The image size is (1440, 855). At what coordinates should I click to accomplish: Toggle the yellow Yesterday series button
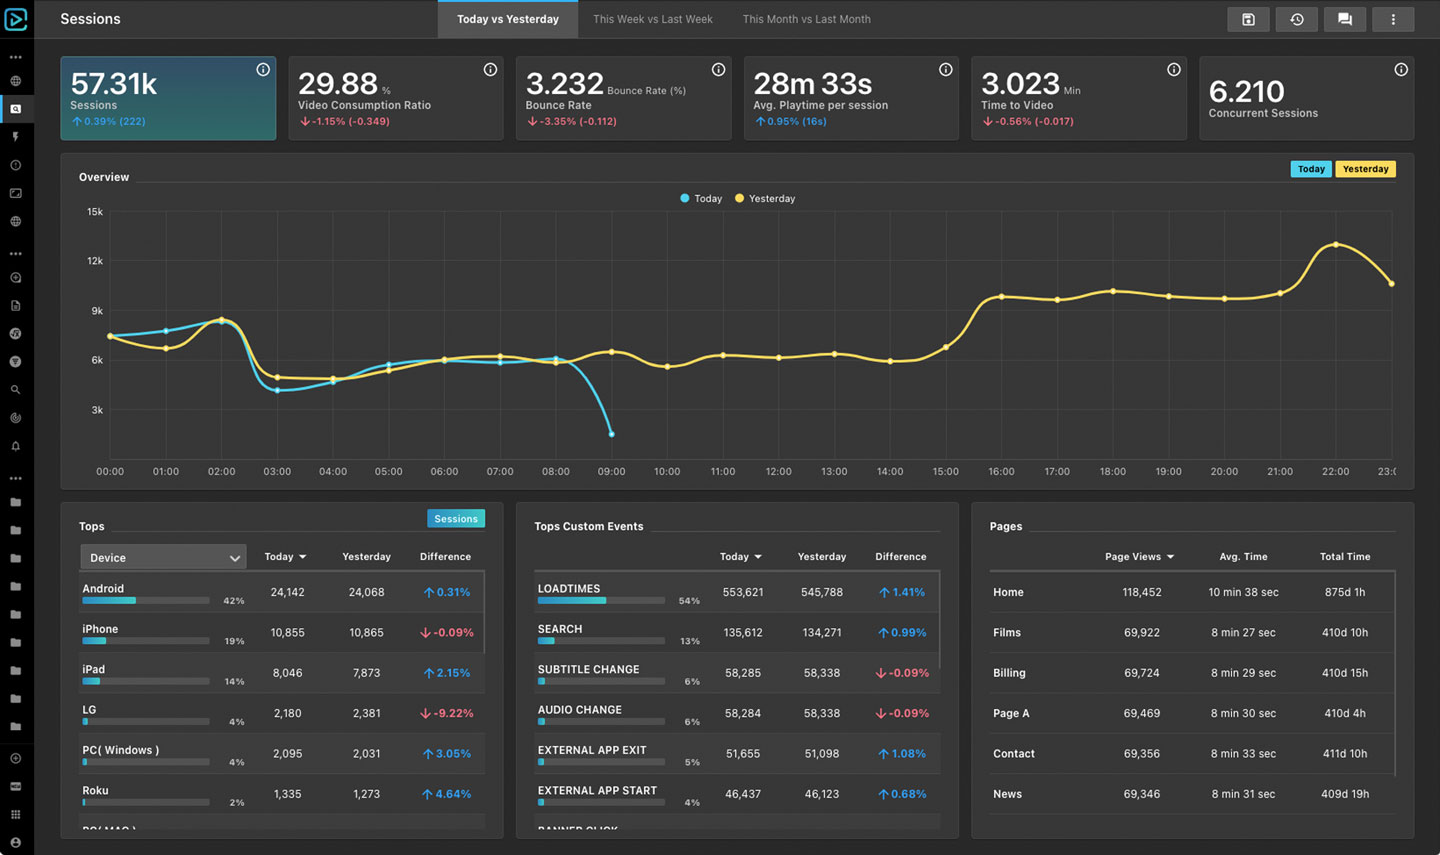[1365, 169]
